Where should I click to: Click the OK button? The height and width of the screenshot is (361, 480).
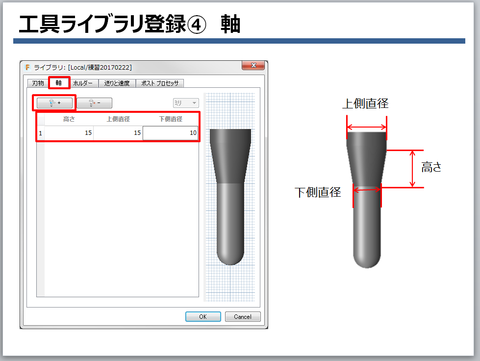point(203,317)
